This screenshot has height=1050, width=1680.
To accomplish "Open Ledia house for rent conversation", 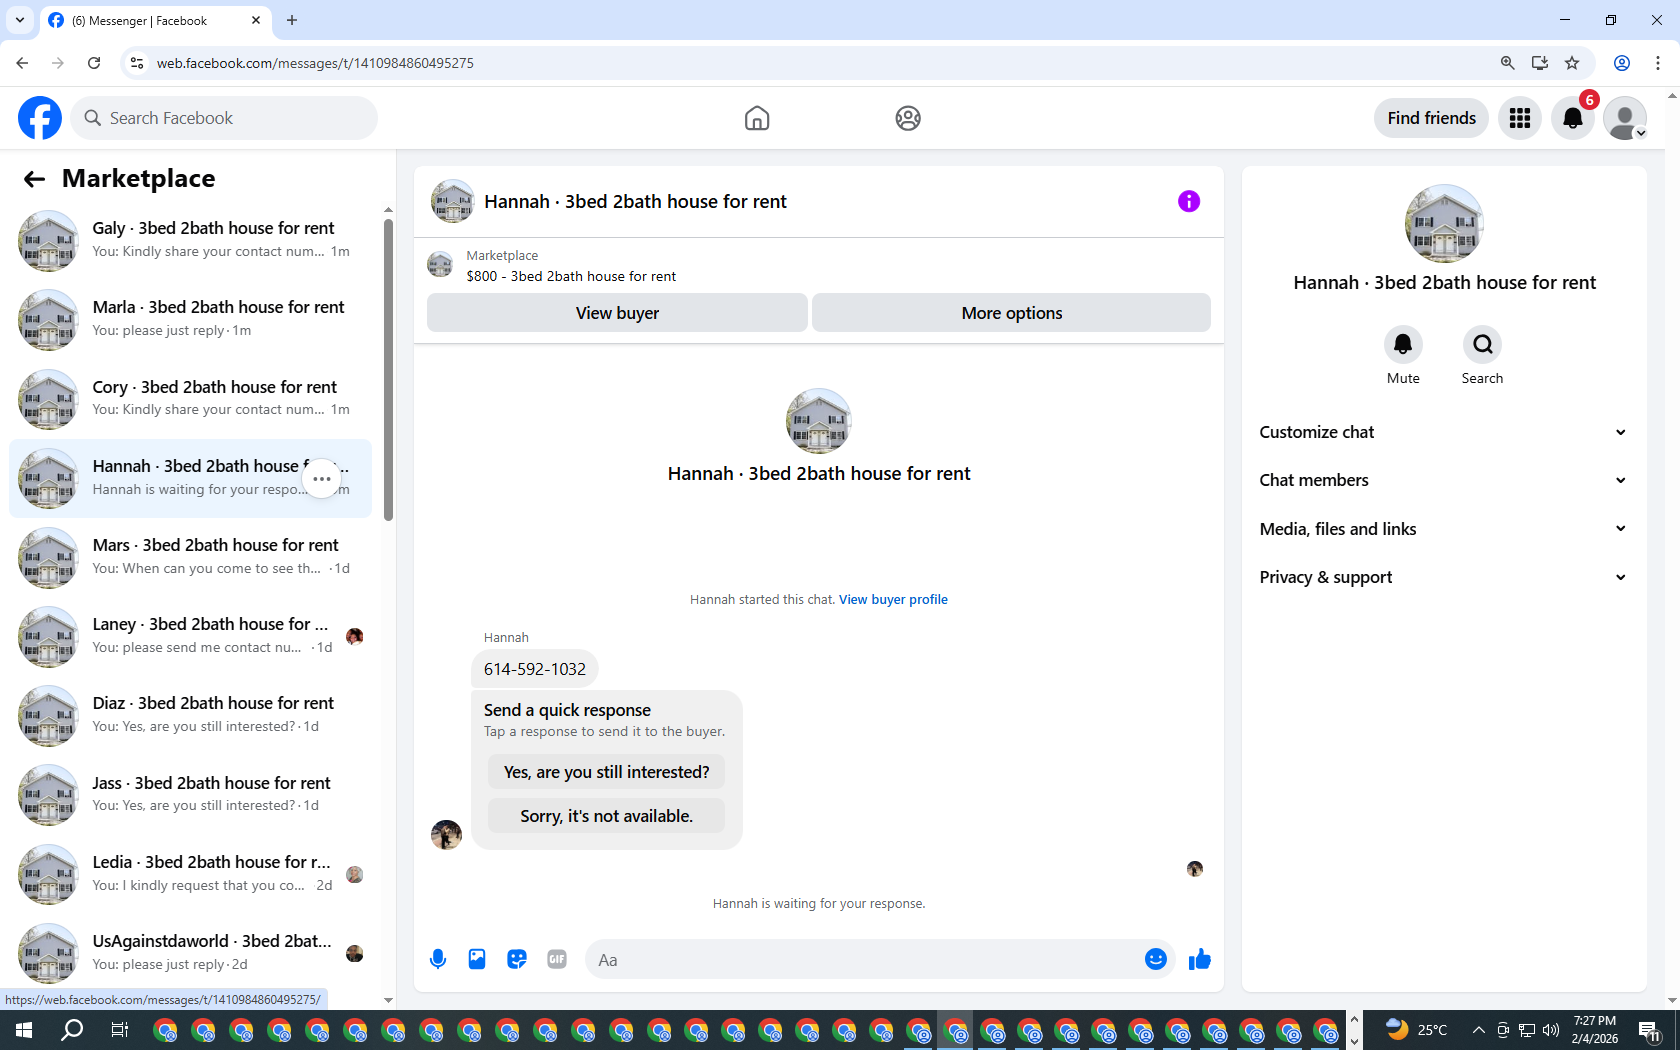I will [x=190, y=874].
